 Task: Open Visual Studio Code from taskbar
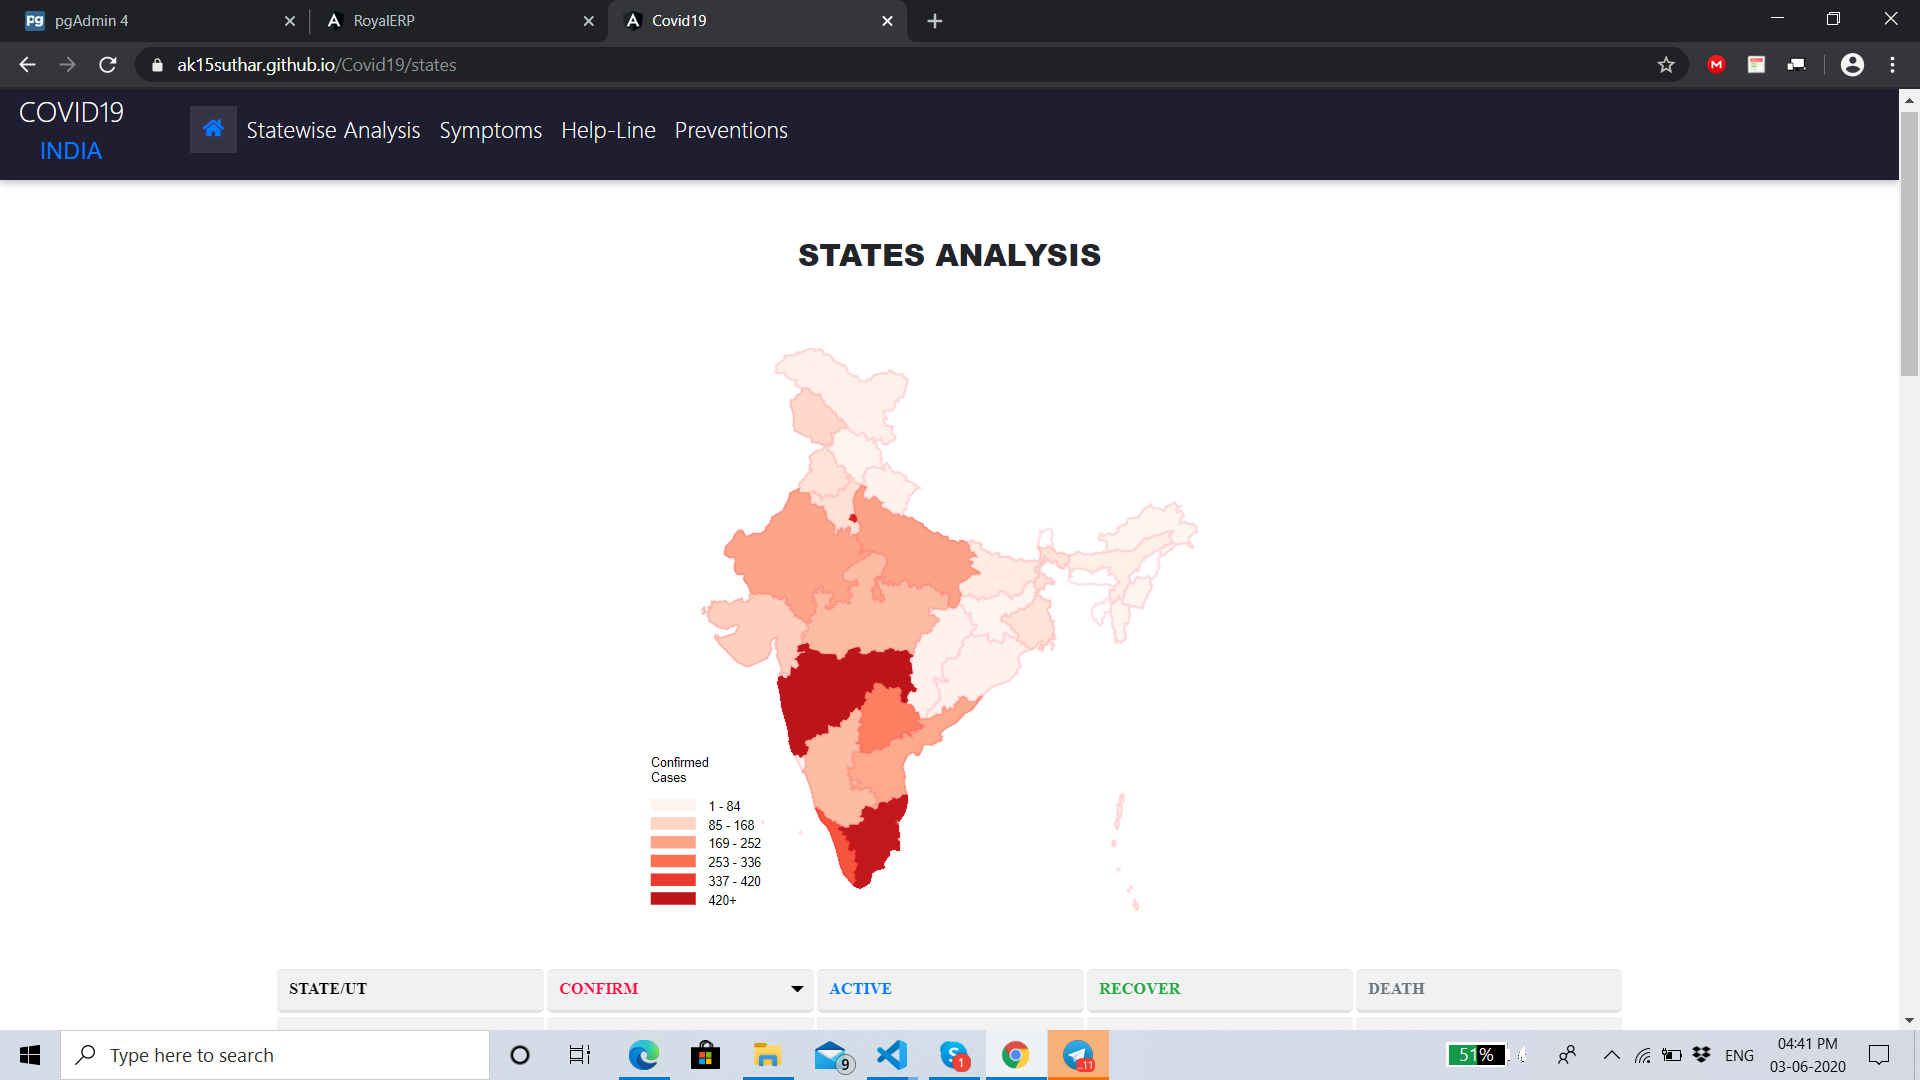pyautogui.click(x=891, y=1055)
